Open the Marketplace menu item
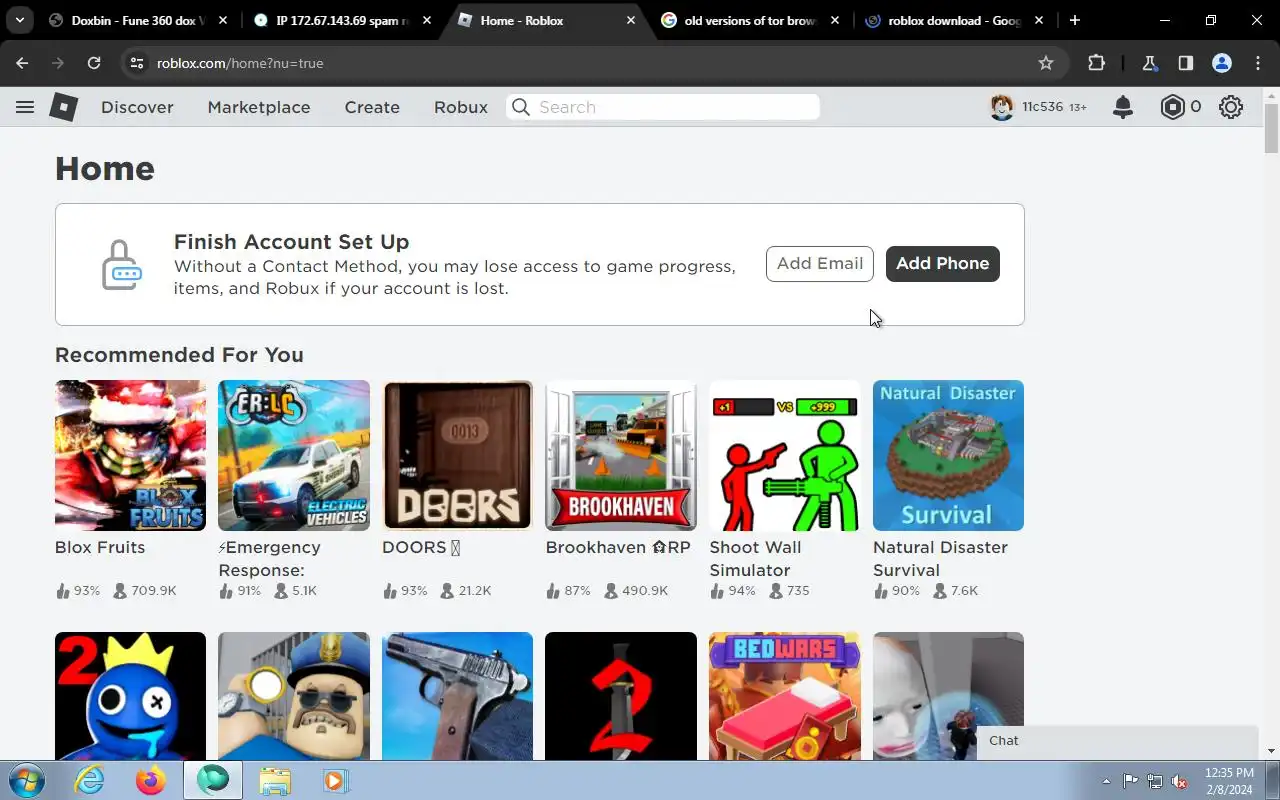 (259, 107)
